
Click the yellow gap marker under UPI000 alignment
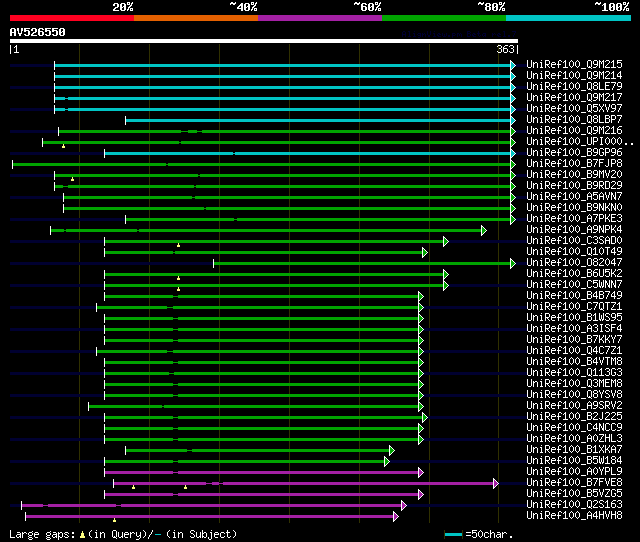tap(63, 146)
